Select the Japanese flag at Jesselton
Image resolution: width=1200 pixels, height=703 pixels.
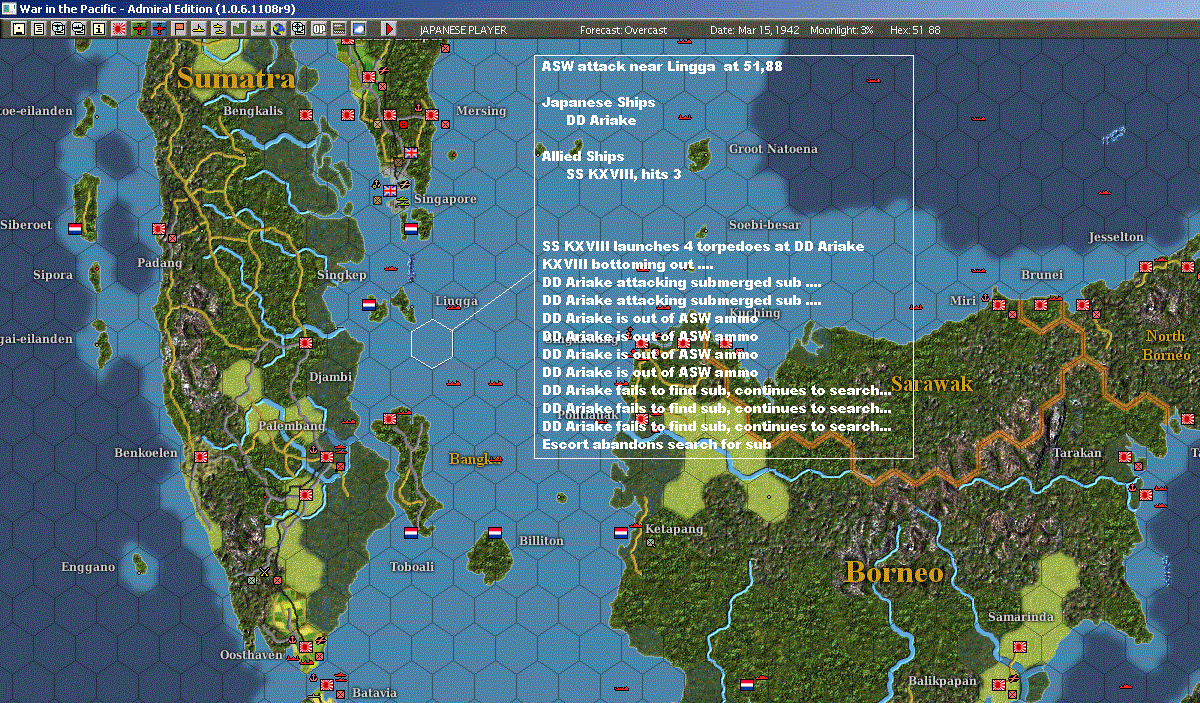click(1145, 266)
